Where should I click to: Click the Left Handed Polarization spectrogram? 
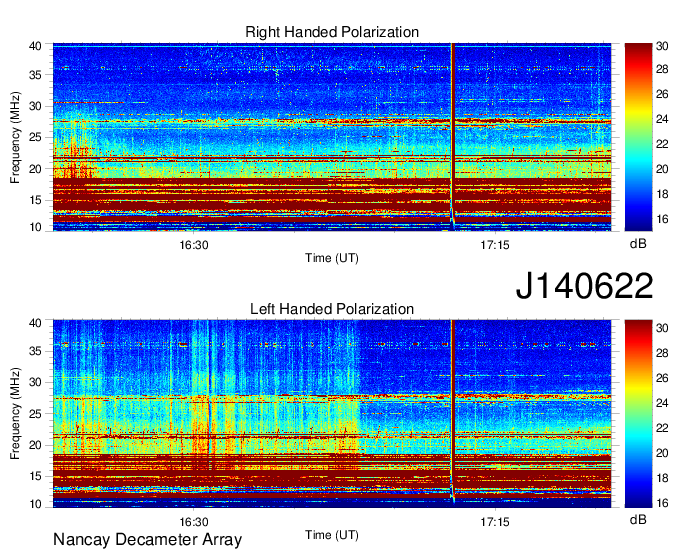[332, 414]
